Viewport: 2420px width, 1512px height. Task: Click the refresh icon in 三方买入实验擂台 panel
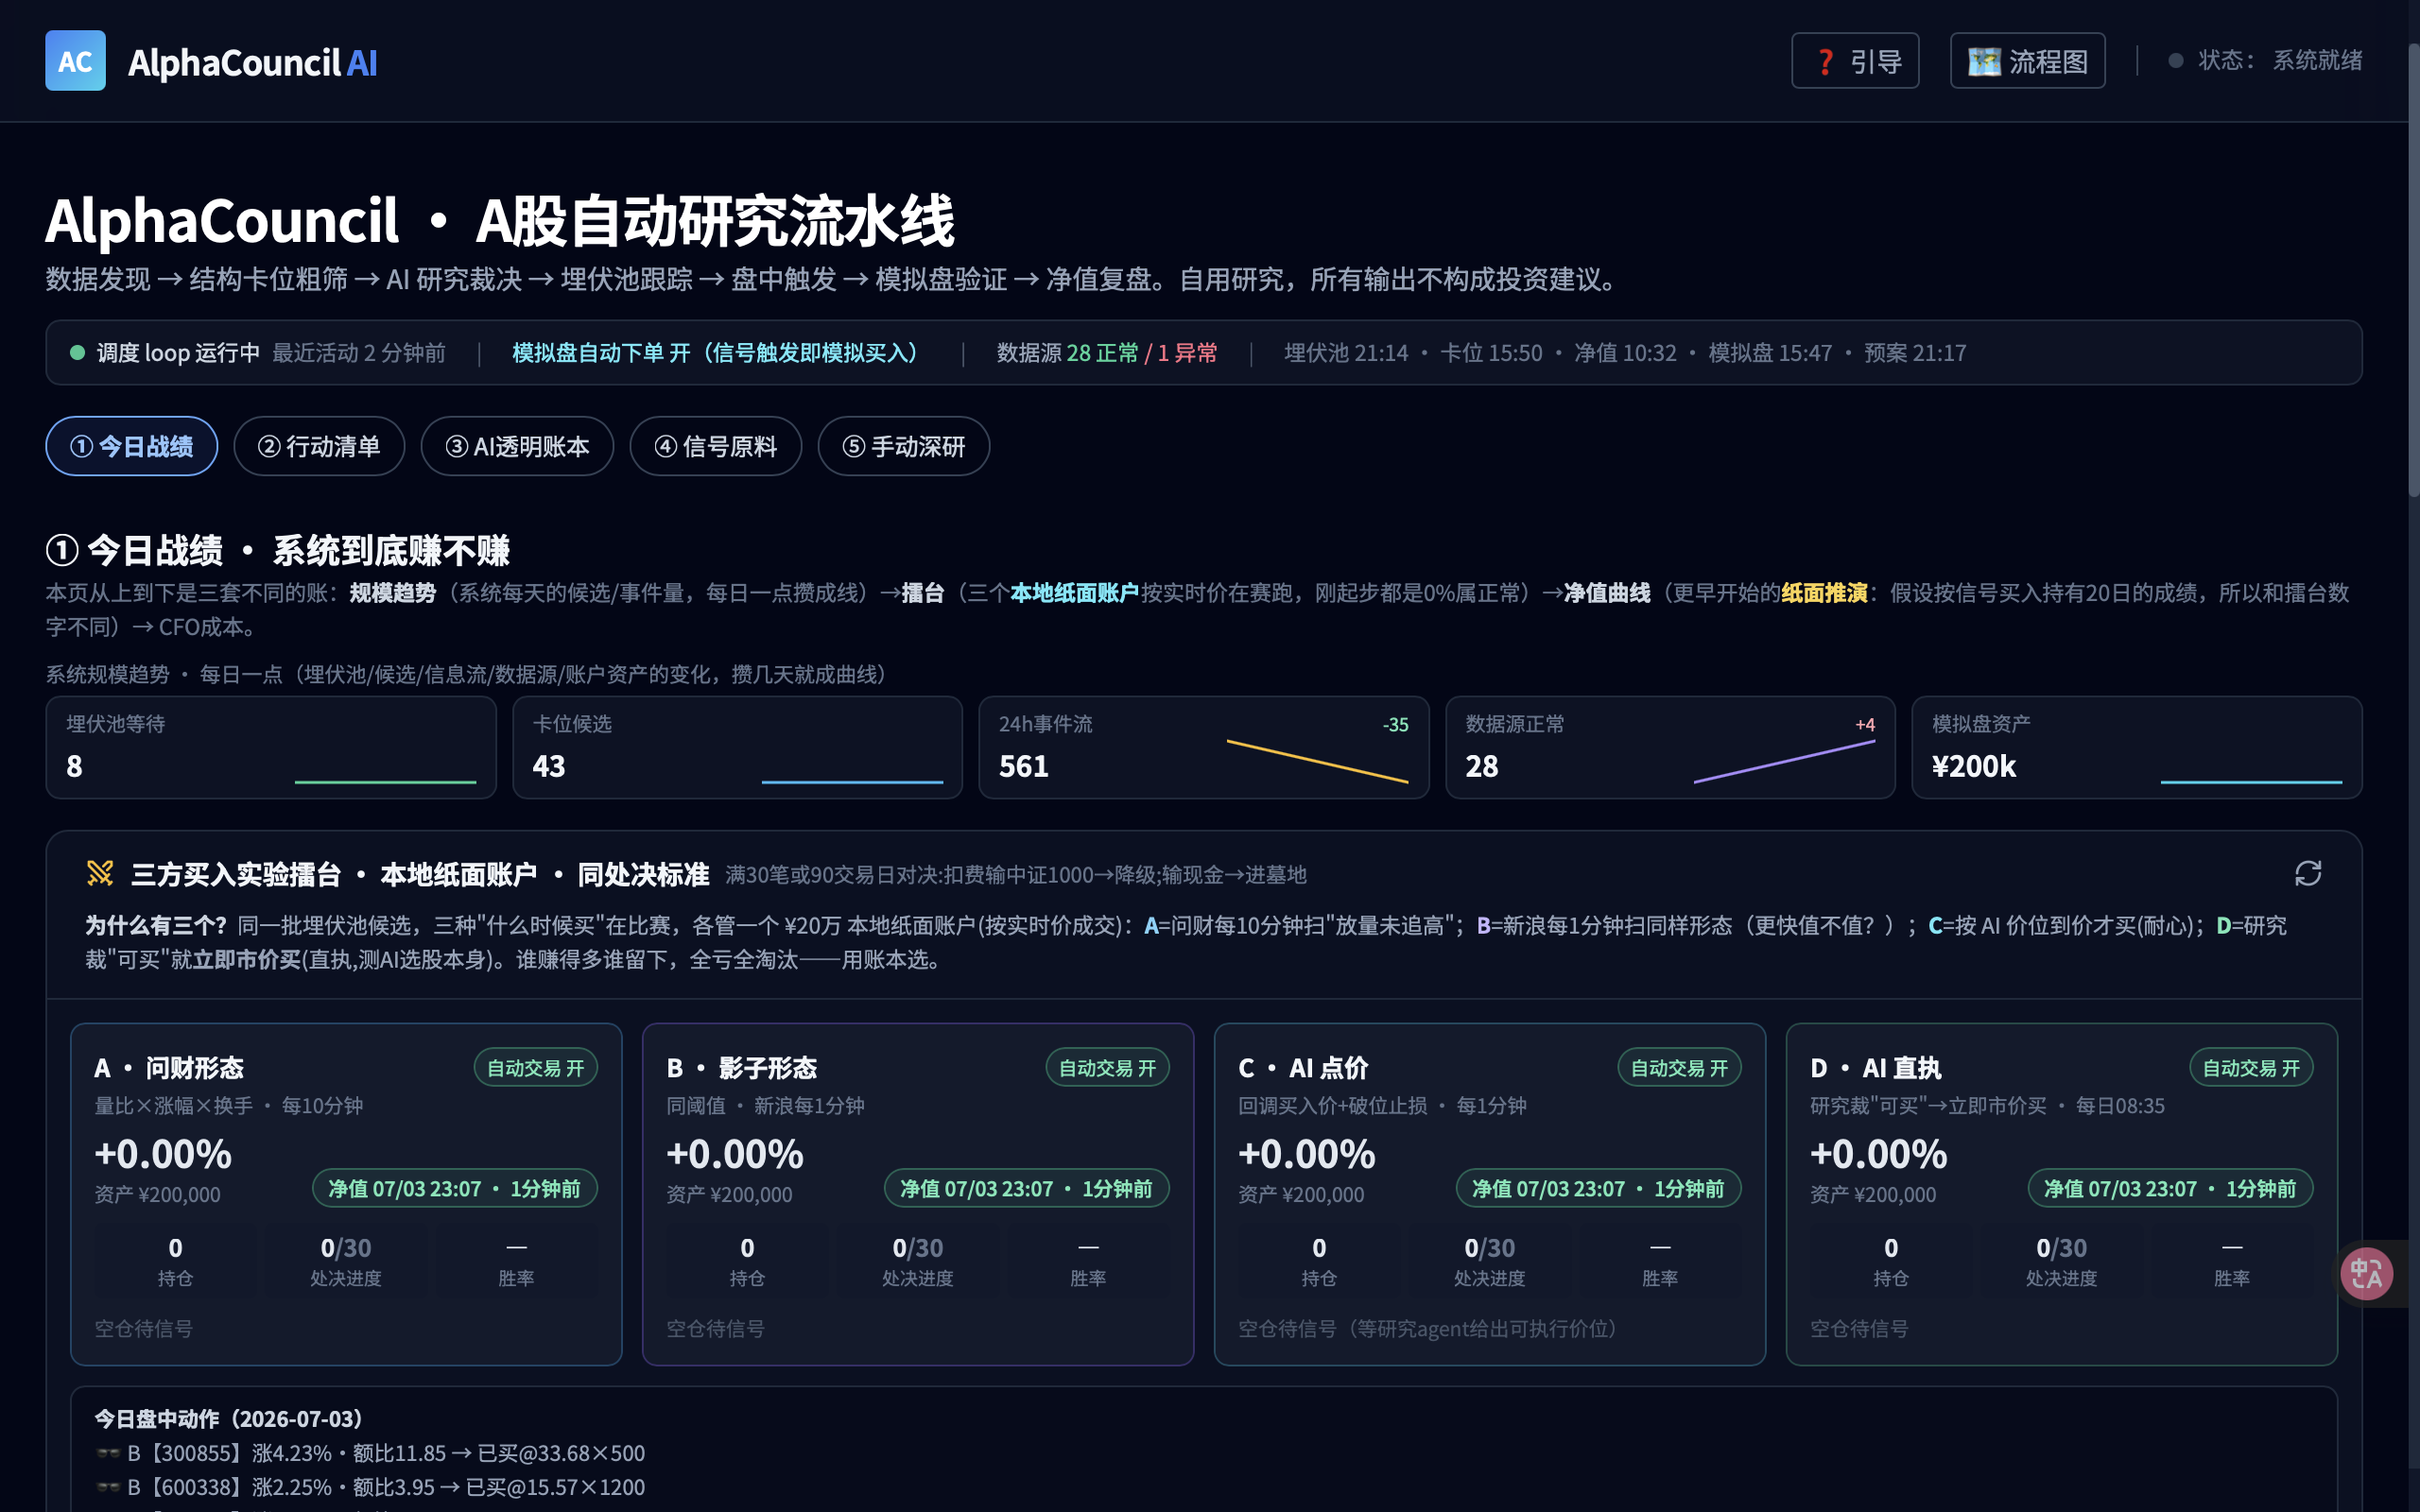click(x=2307, y=874)
